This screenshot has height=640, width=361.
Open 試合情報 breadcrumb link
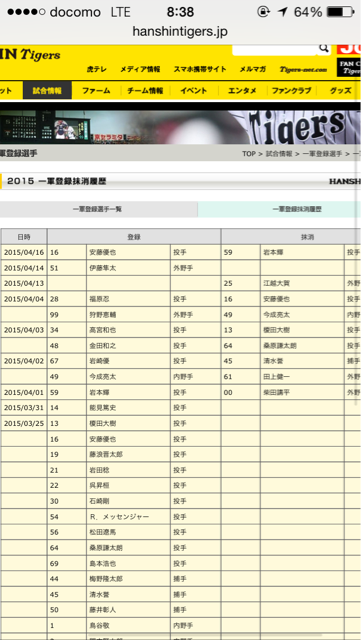pyautogui.click(x=279, y=154)
